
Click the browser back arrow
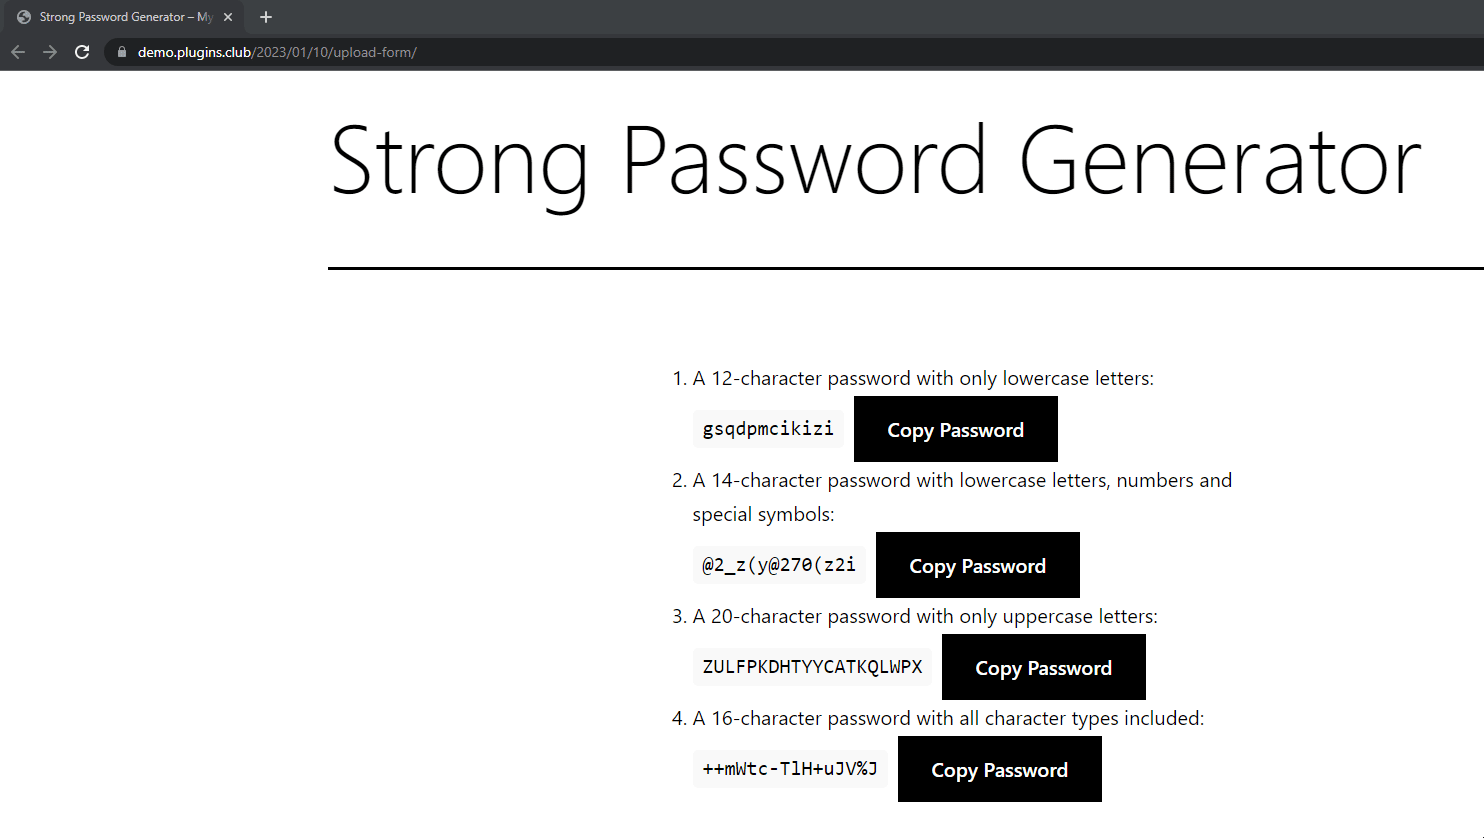(18, 52)
